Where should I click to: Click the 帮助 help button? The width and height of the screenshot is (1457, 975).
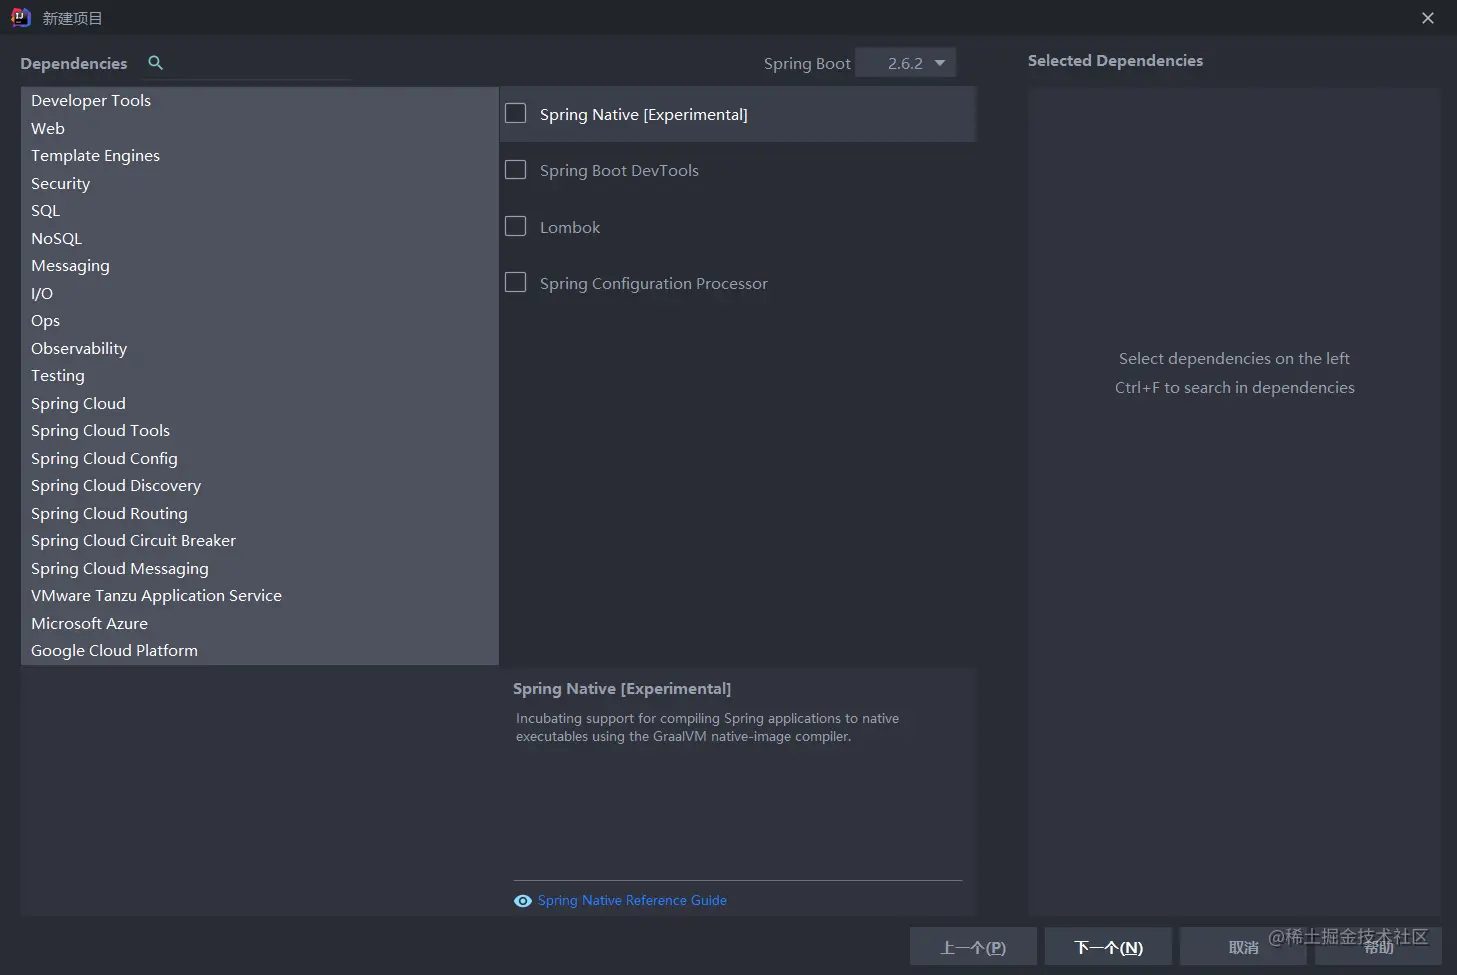pos(1378,947)
